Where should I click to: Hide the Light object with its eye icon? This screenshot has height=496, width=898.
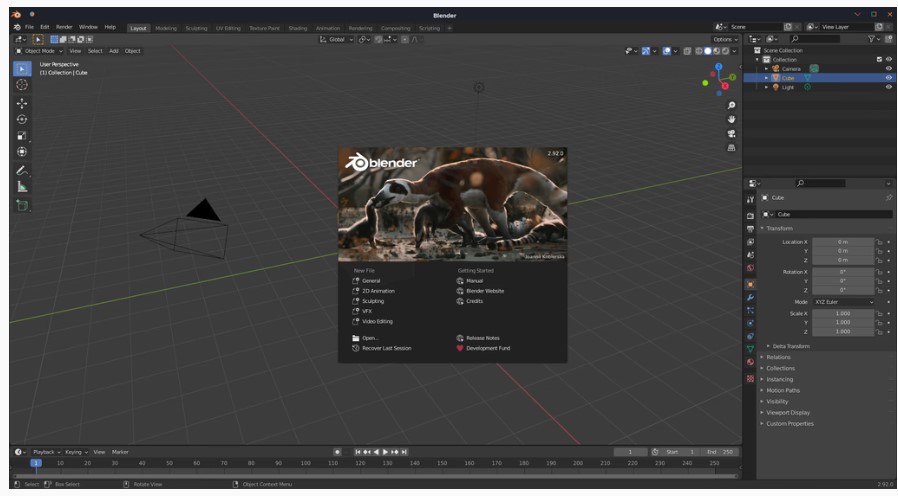[x=889, y=87]
